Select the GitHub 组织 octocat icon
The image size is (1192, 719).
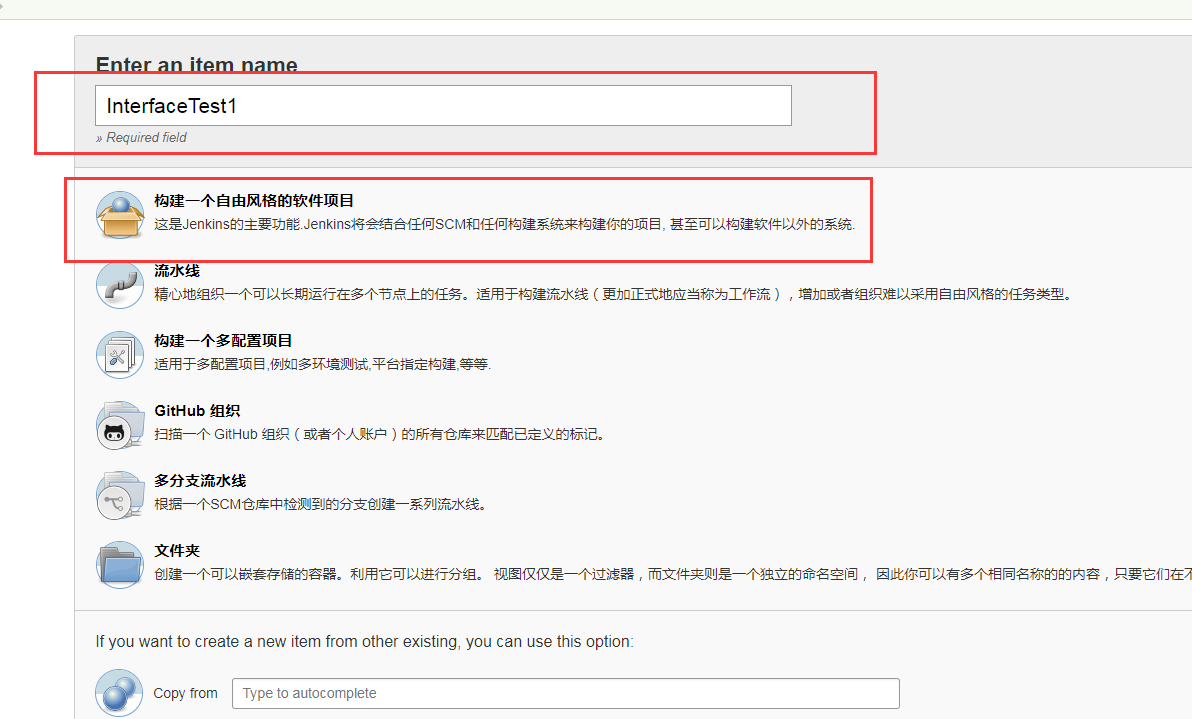tap(120, 425)
